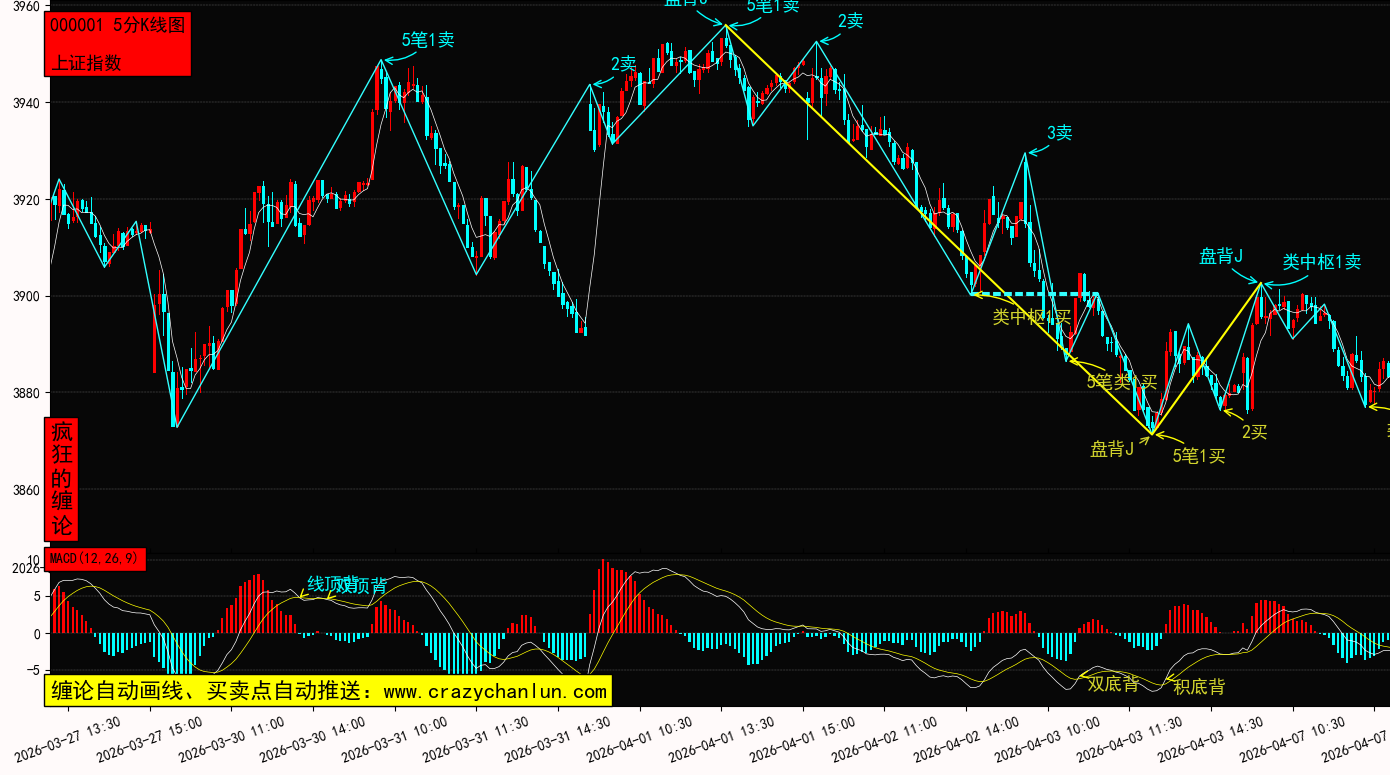Select the yellow 5笔1买 buy signal label
The height and width of the screenshot is (775, 1390).
click(1198, 456)
